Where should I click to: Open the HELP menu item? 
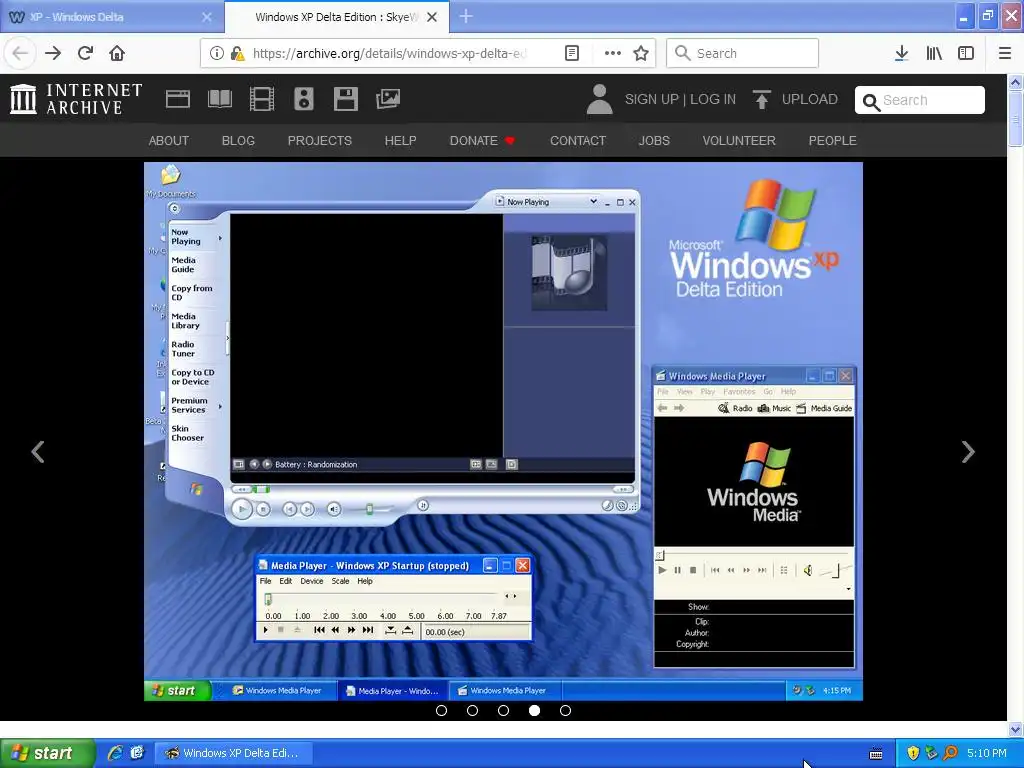(400, 140)
